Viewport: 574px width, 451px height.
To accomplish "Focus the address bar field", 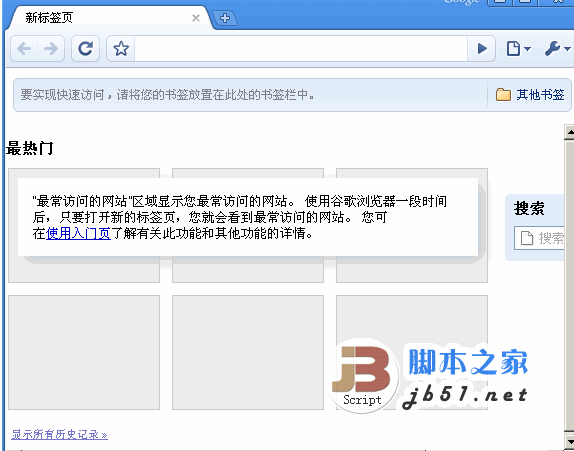I will 301,48.
